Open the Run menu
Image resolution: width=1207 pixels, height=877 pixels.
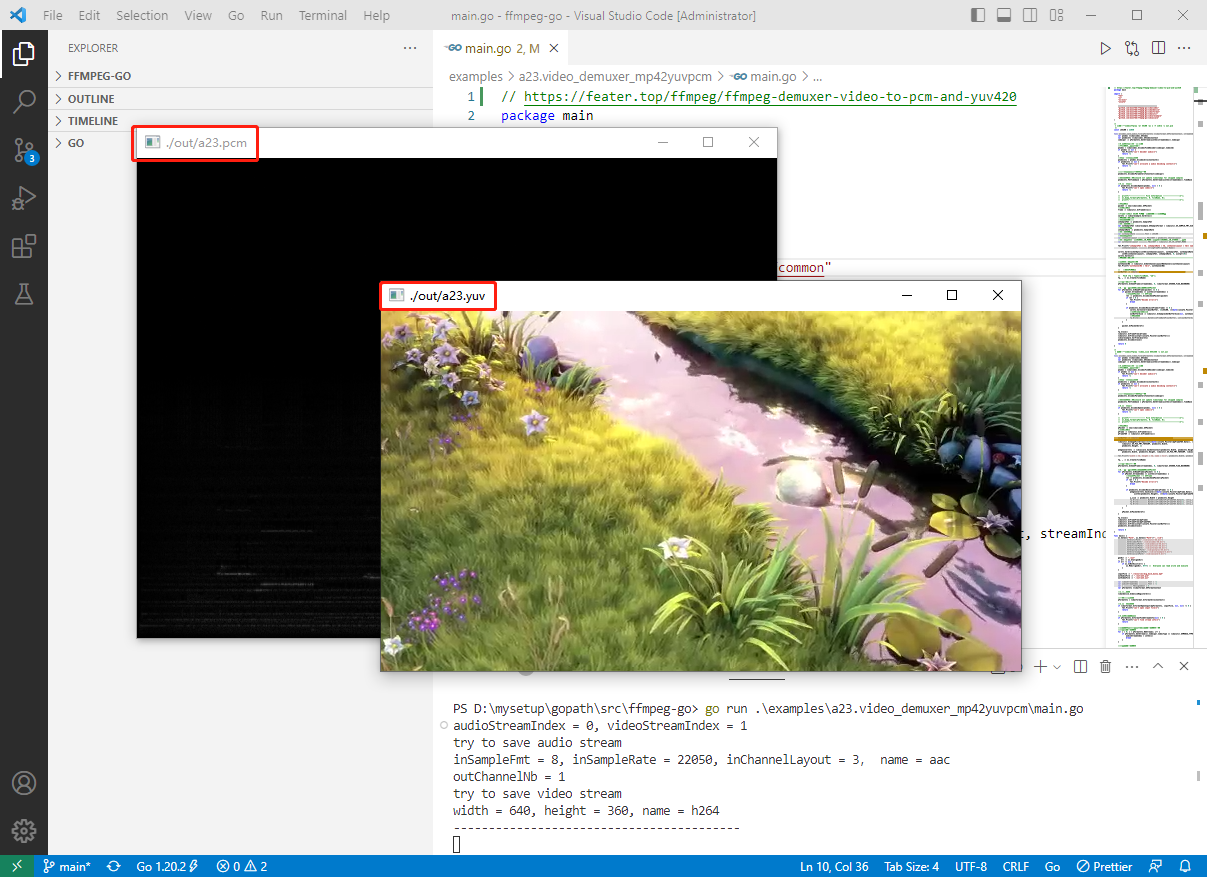pyautogui.click(x=271, y=15)
